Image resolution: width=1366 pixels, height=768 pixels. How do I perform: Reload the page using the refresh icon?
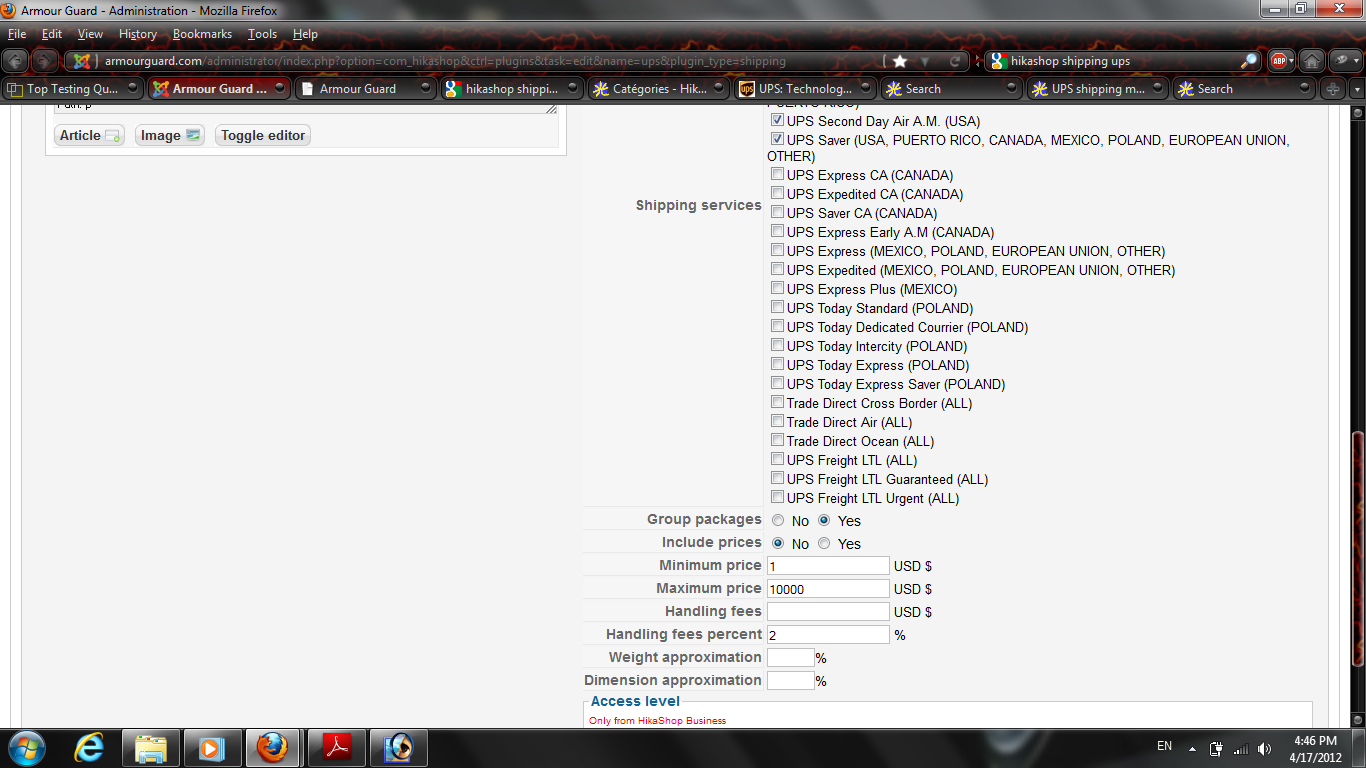tap(955, 61)
